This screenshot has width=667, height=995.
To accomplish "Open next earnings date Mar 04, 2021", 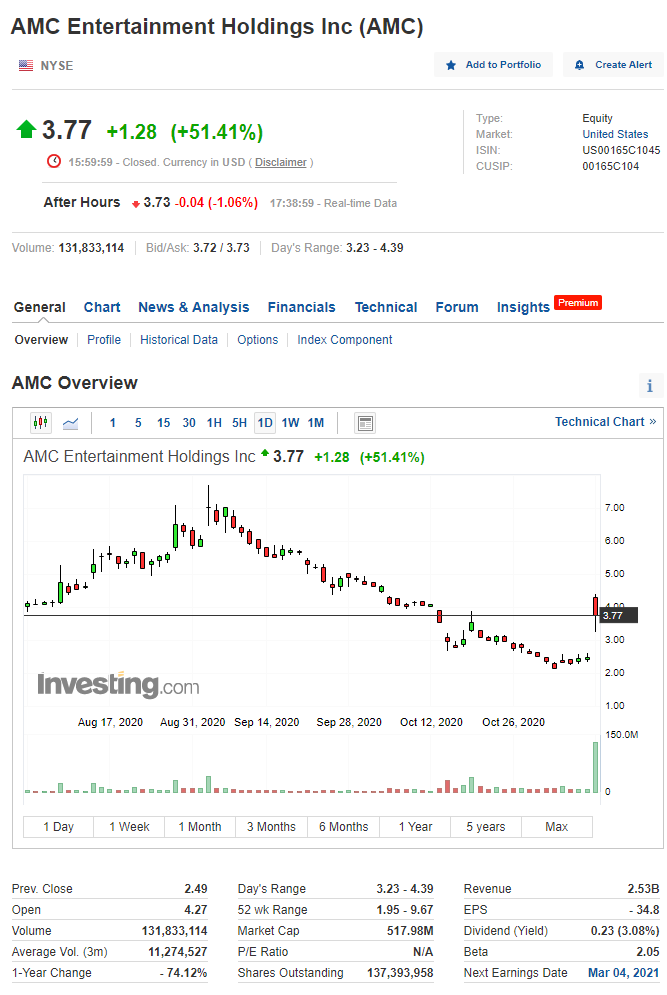I will coord(623,973).
